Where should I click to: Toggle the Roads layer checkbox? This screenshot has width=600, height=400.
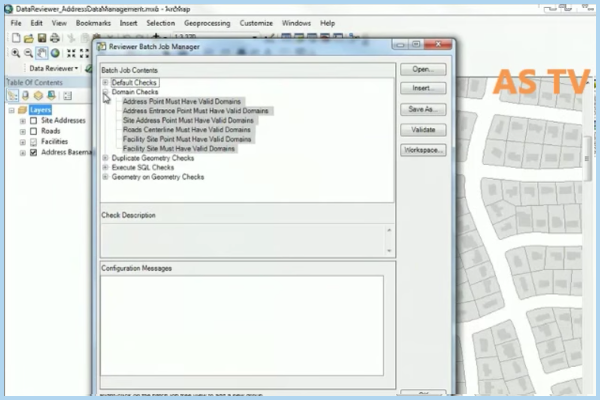pos(34,131)
